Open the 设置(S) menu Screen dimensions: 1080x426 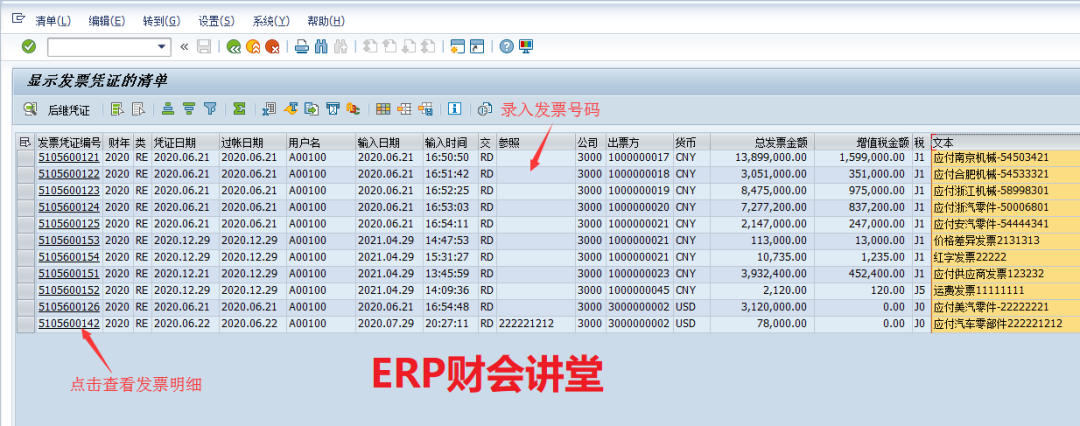[216, 20]
